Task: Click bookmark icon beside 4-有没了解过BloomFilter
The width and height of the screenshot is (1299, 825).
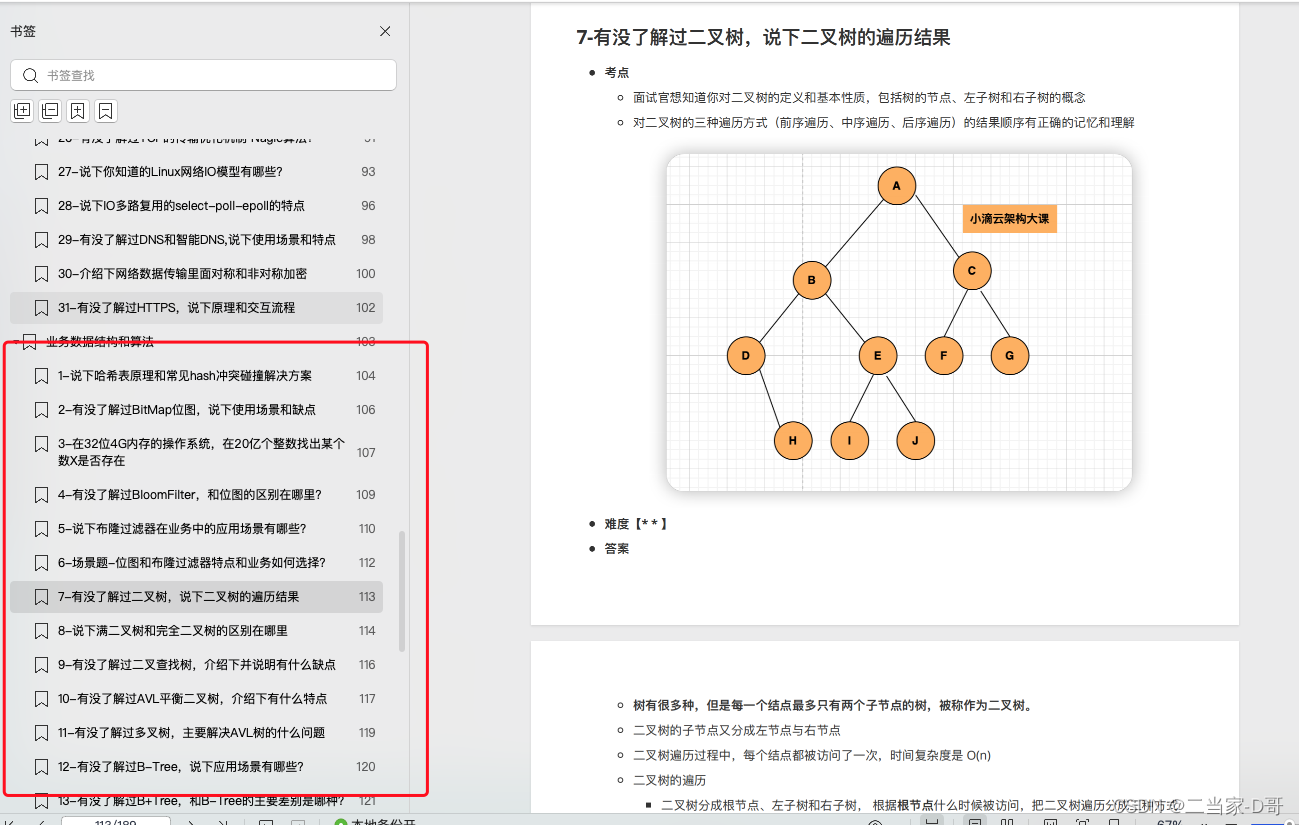Action: 41,495
